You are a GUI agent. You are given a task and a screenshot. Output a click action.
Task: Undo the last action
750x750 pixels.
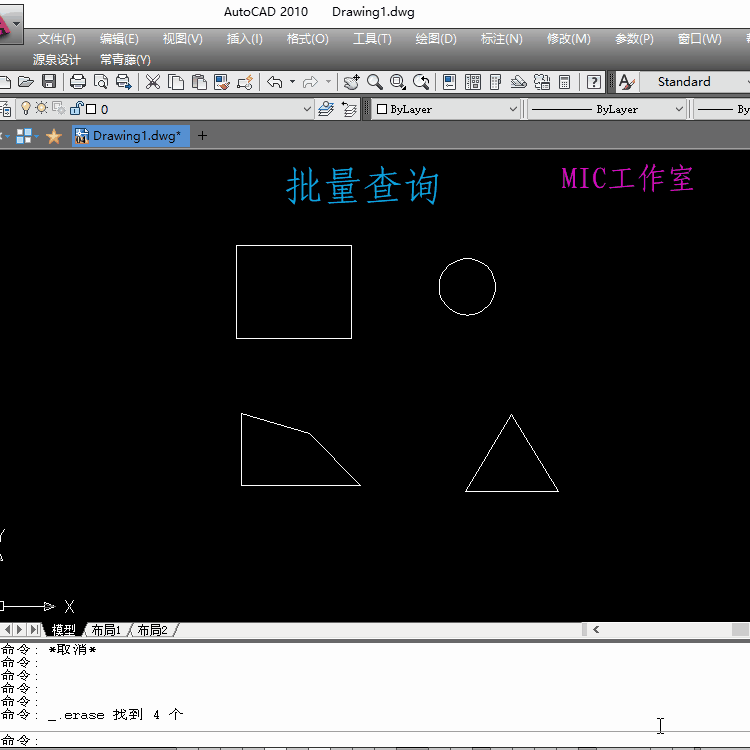[x=275, y=82]
